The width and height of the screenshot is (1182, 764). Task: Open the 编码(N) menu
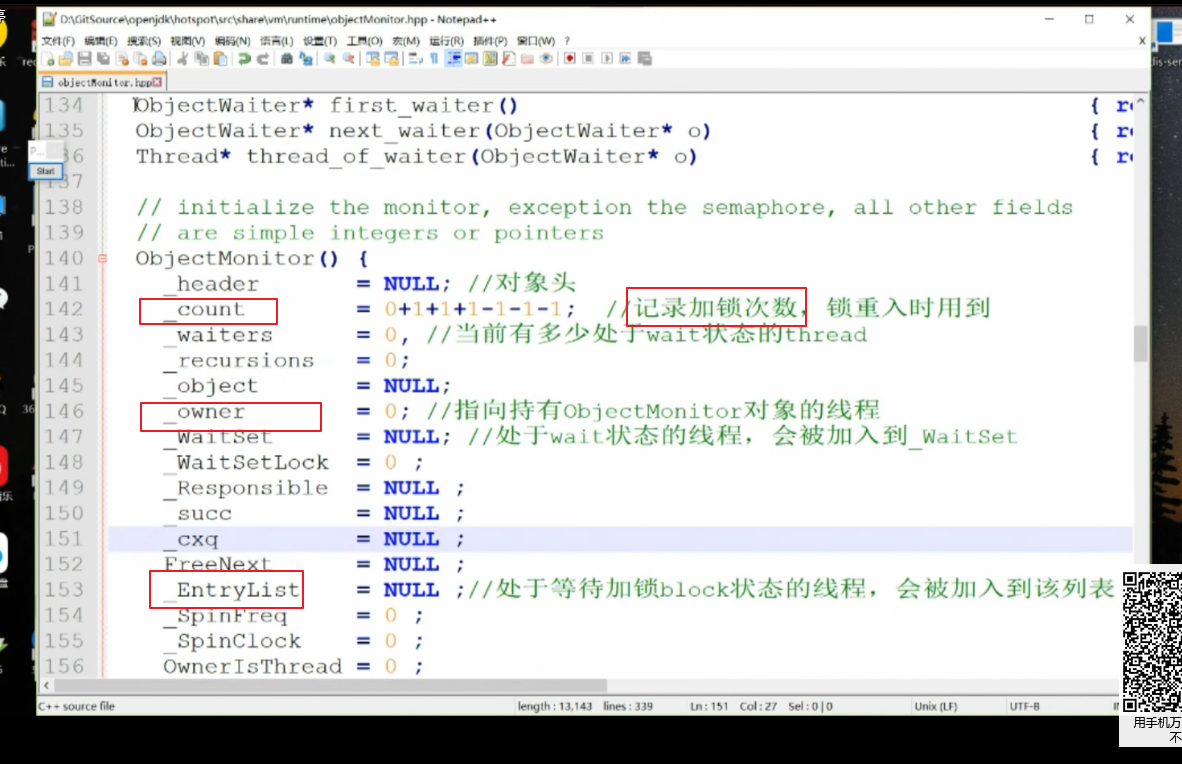coord(232,41)
